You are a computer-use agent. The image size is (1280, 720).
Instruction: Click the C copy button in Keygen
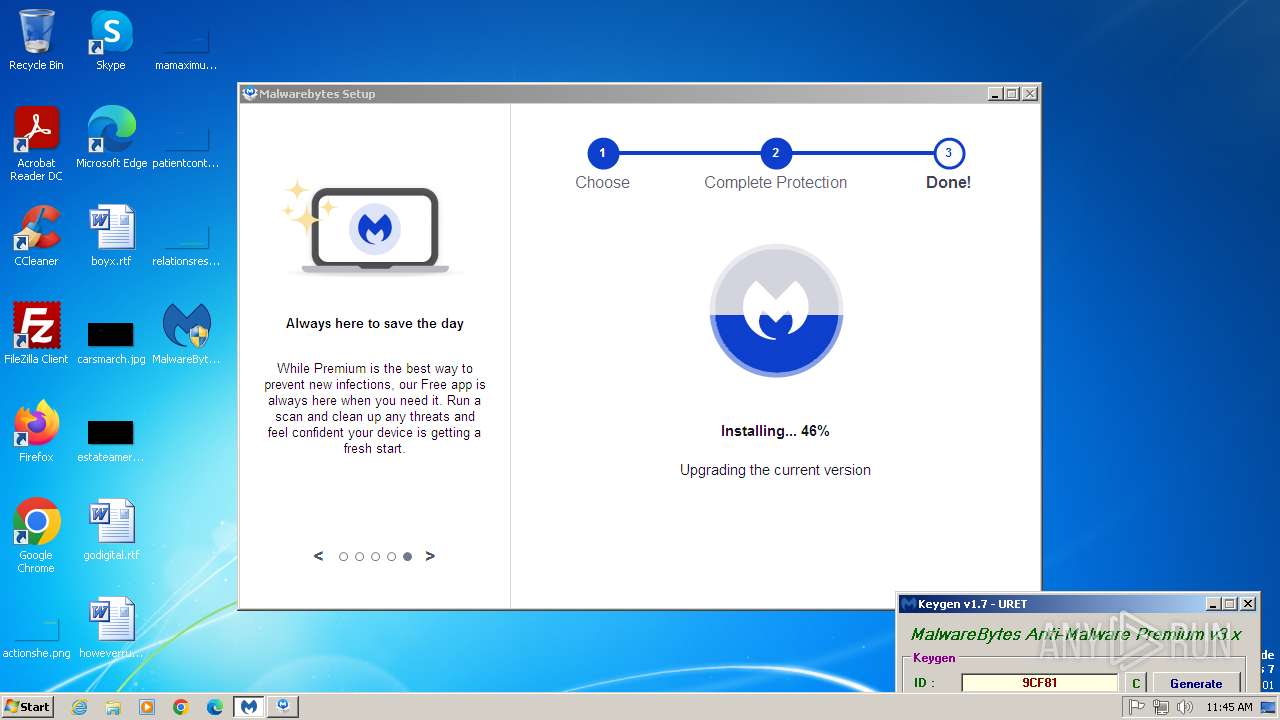1135,683
